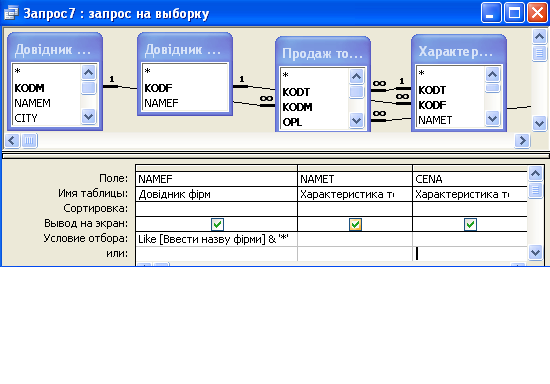The image size is (550, 384).
Task: Select CITY field in first table
Action: tap(26, 118)
